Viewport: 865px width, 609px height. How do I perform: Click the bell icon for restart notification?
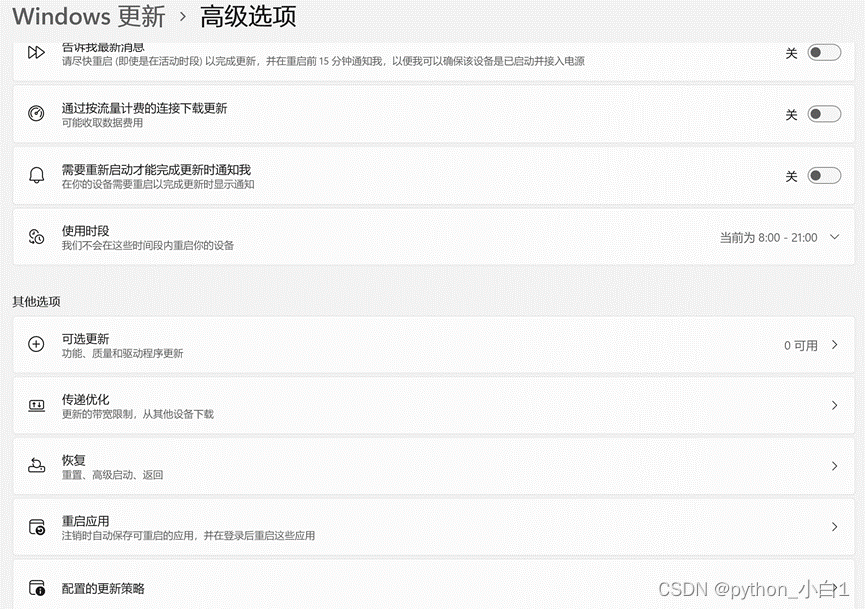36,175
